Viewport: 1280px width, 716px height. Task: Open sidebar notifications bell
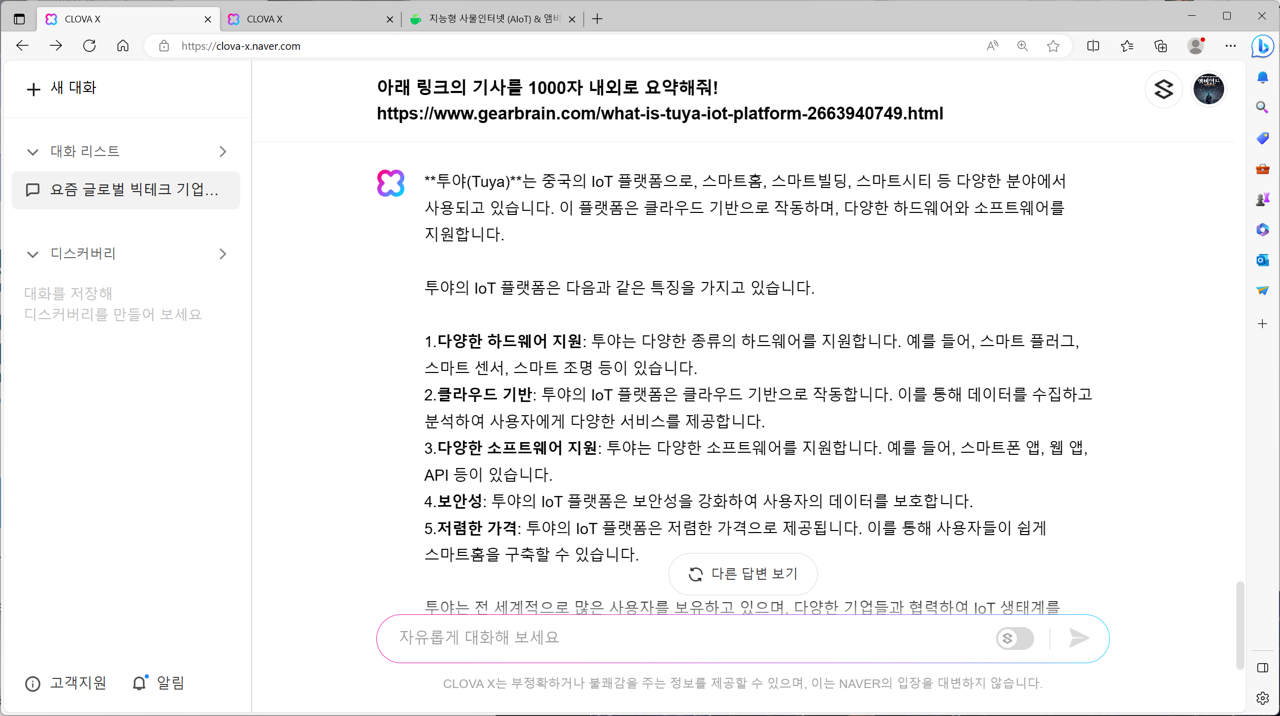(x=1263, y=77)
